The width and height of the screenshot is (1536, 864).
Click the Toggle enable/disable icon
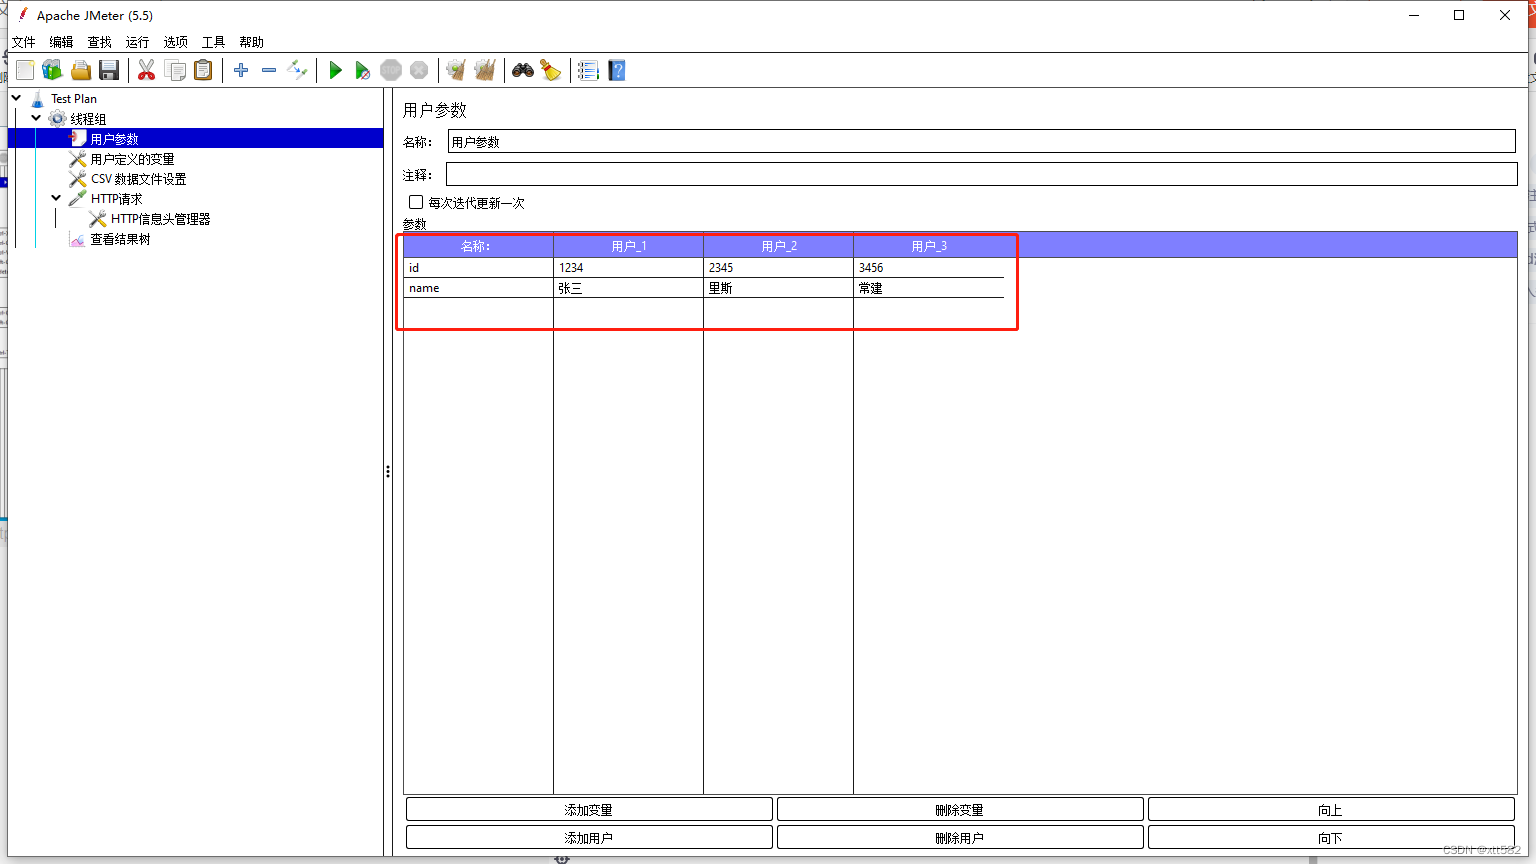(x=297, y=70)
